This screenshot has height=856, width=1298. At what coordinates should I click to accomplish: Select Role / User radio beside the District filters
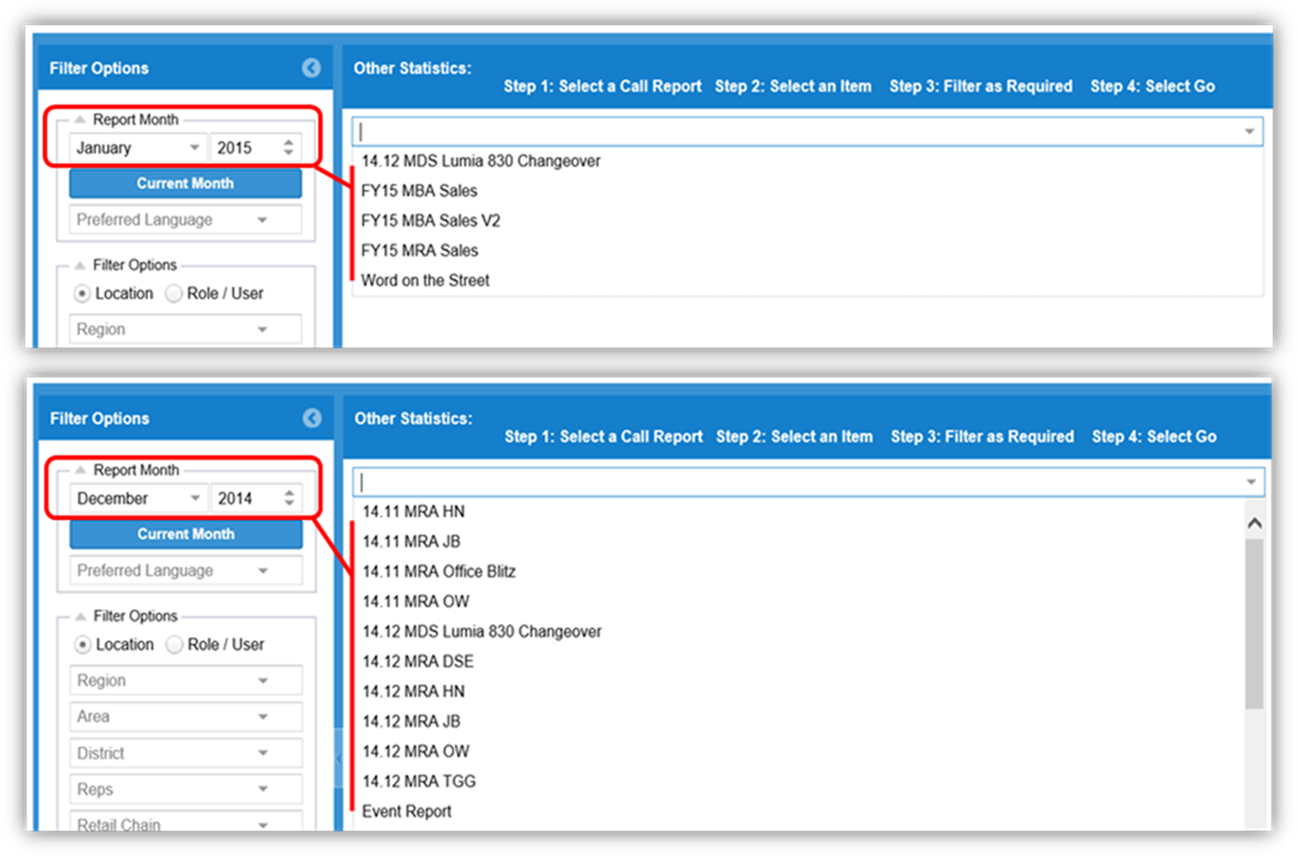point(174,645)
